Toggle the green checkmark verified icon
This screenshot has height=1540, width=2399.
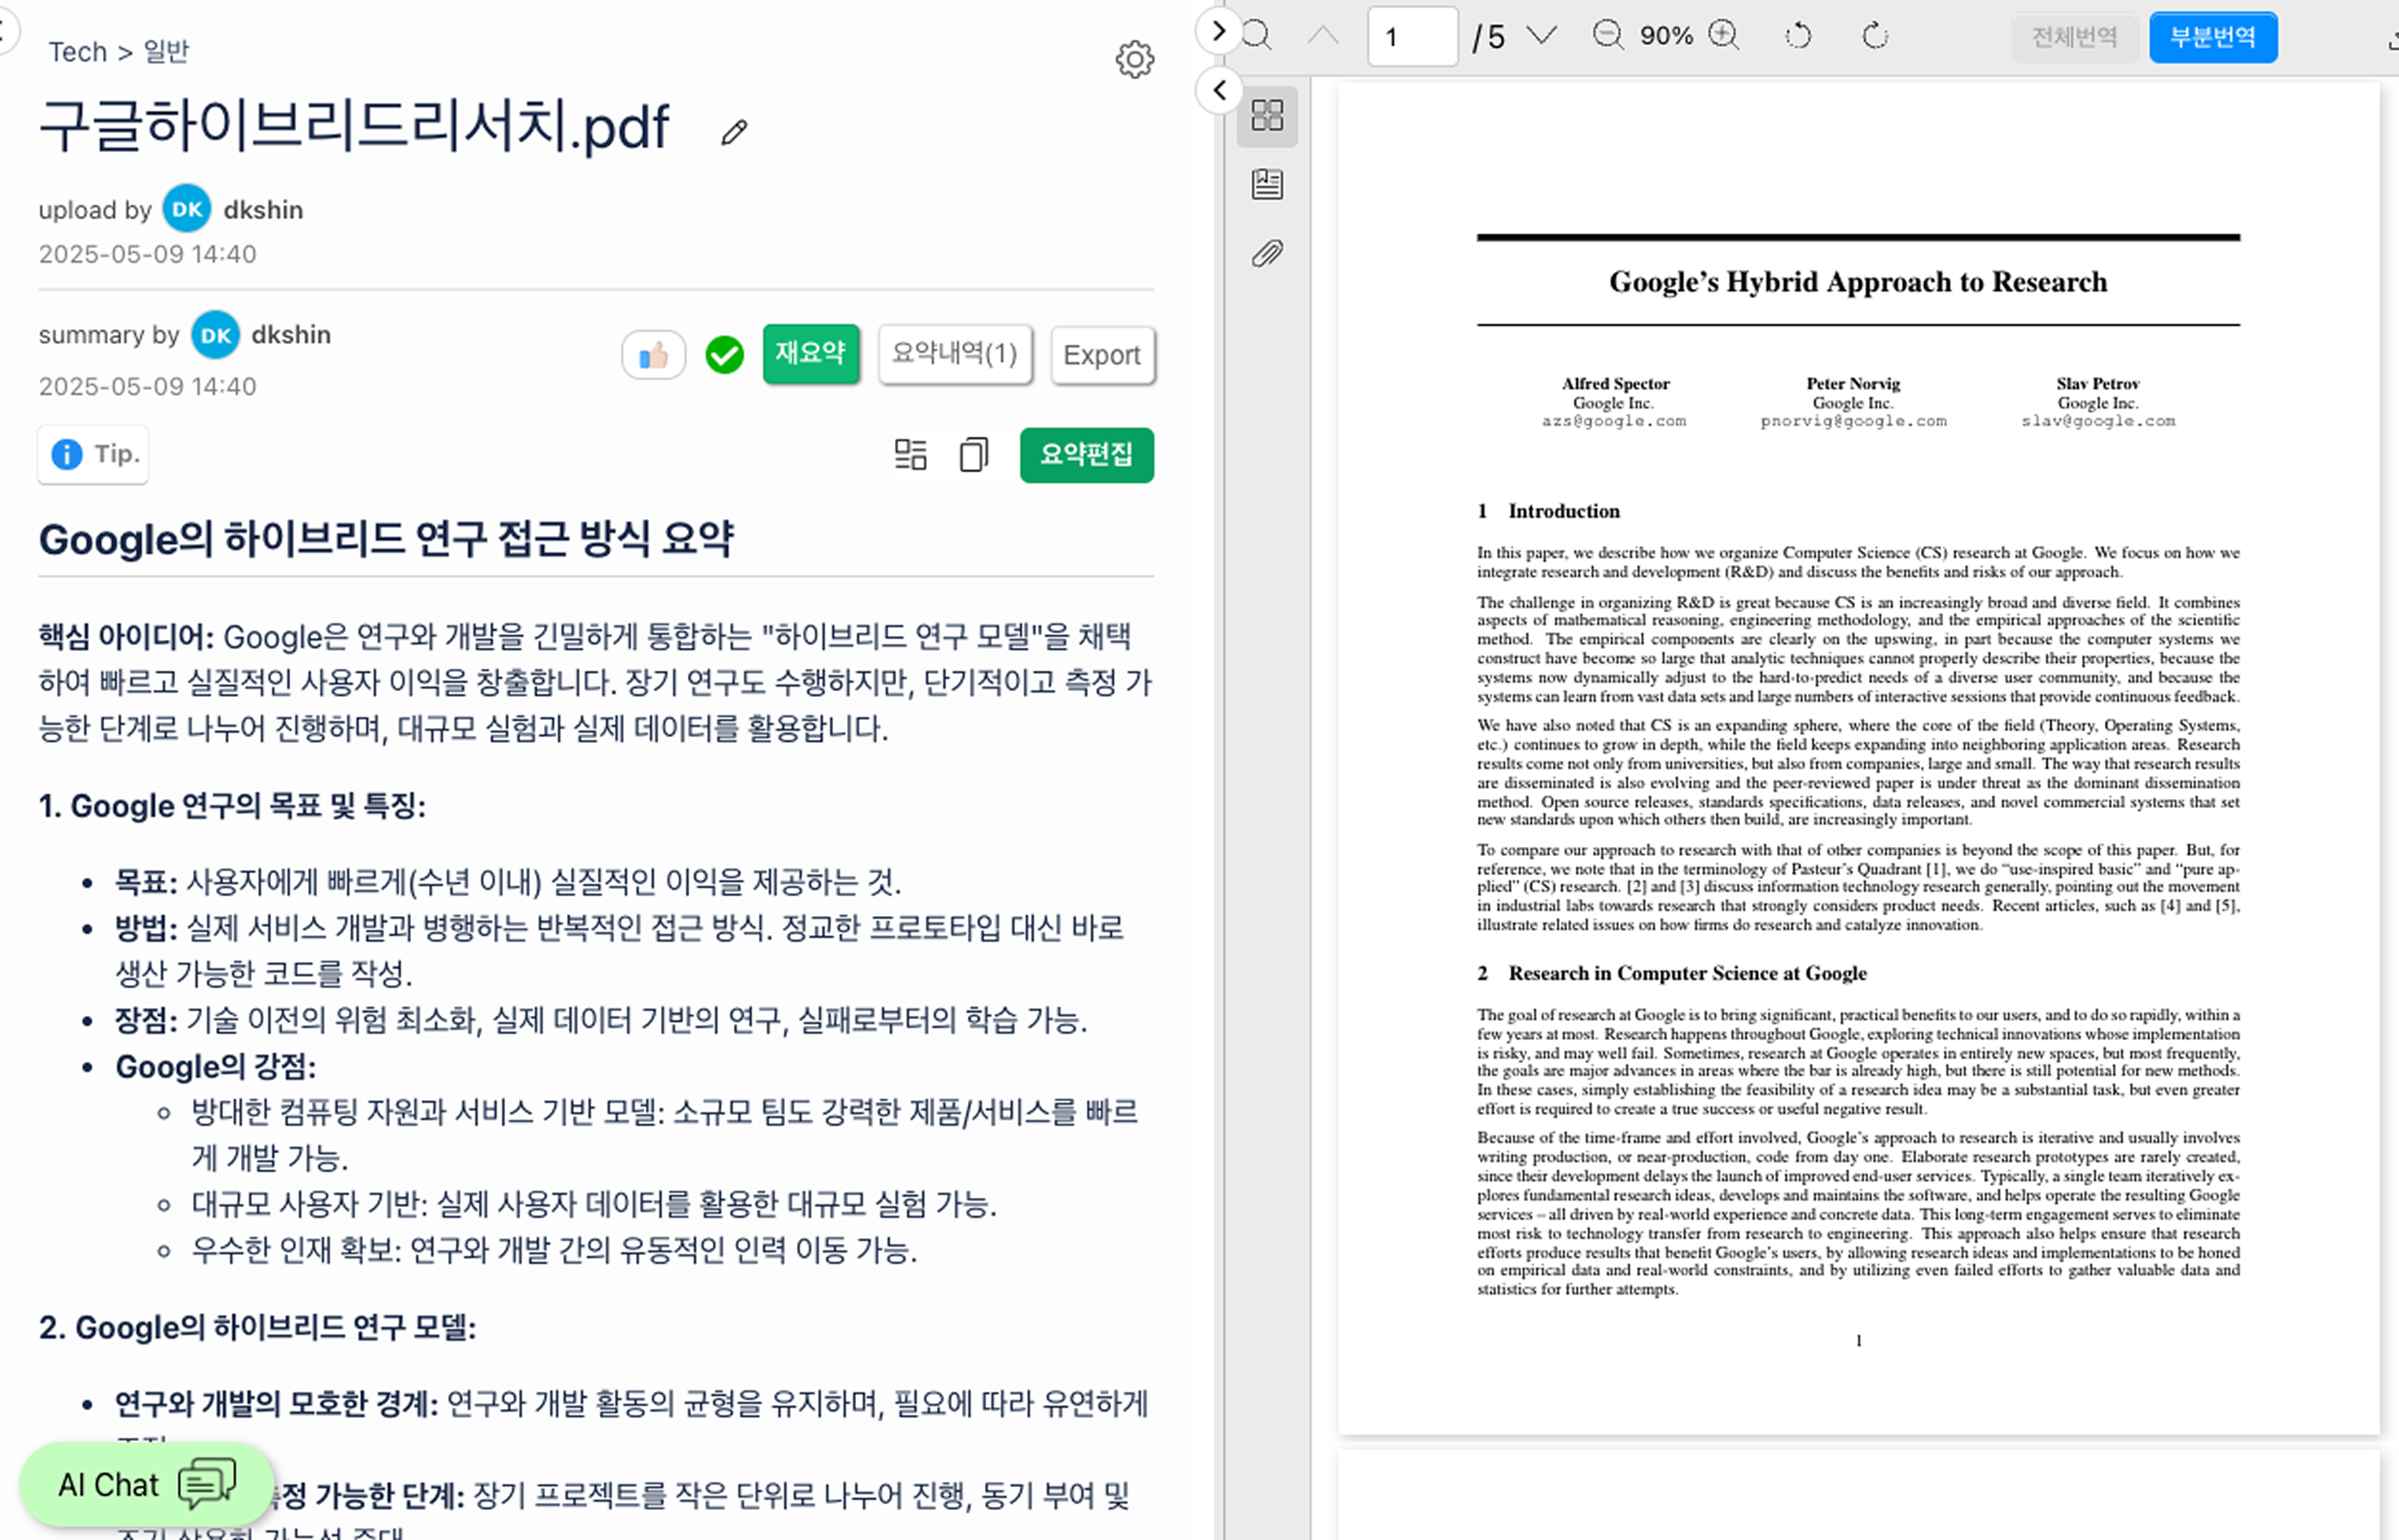(x=724, y=355)
